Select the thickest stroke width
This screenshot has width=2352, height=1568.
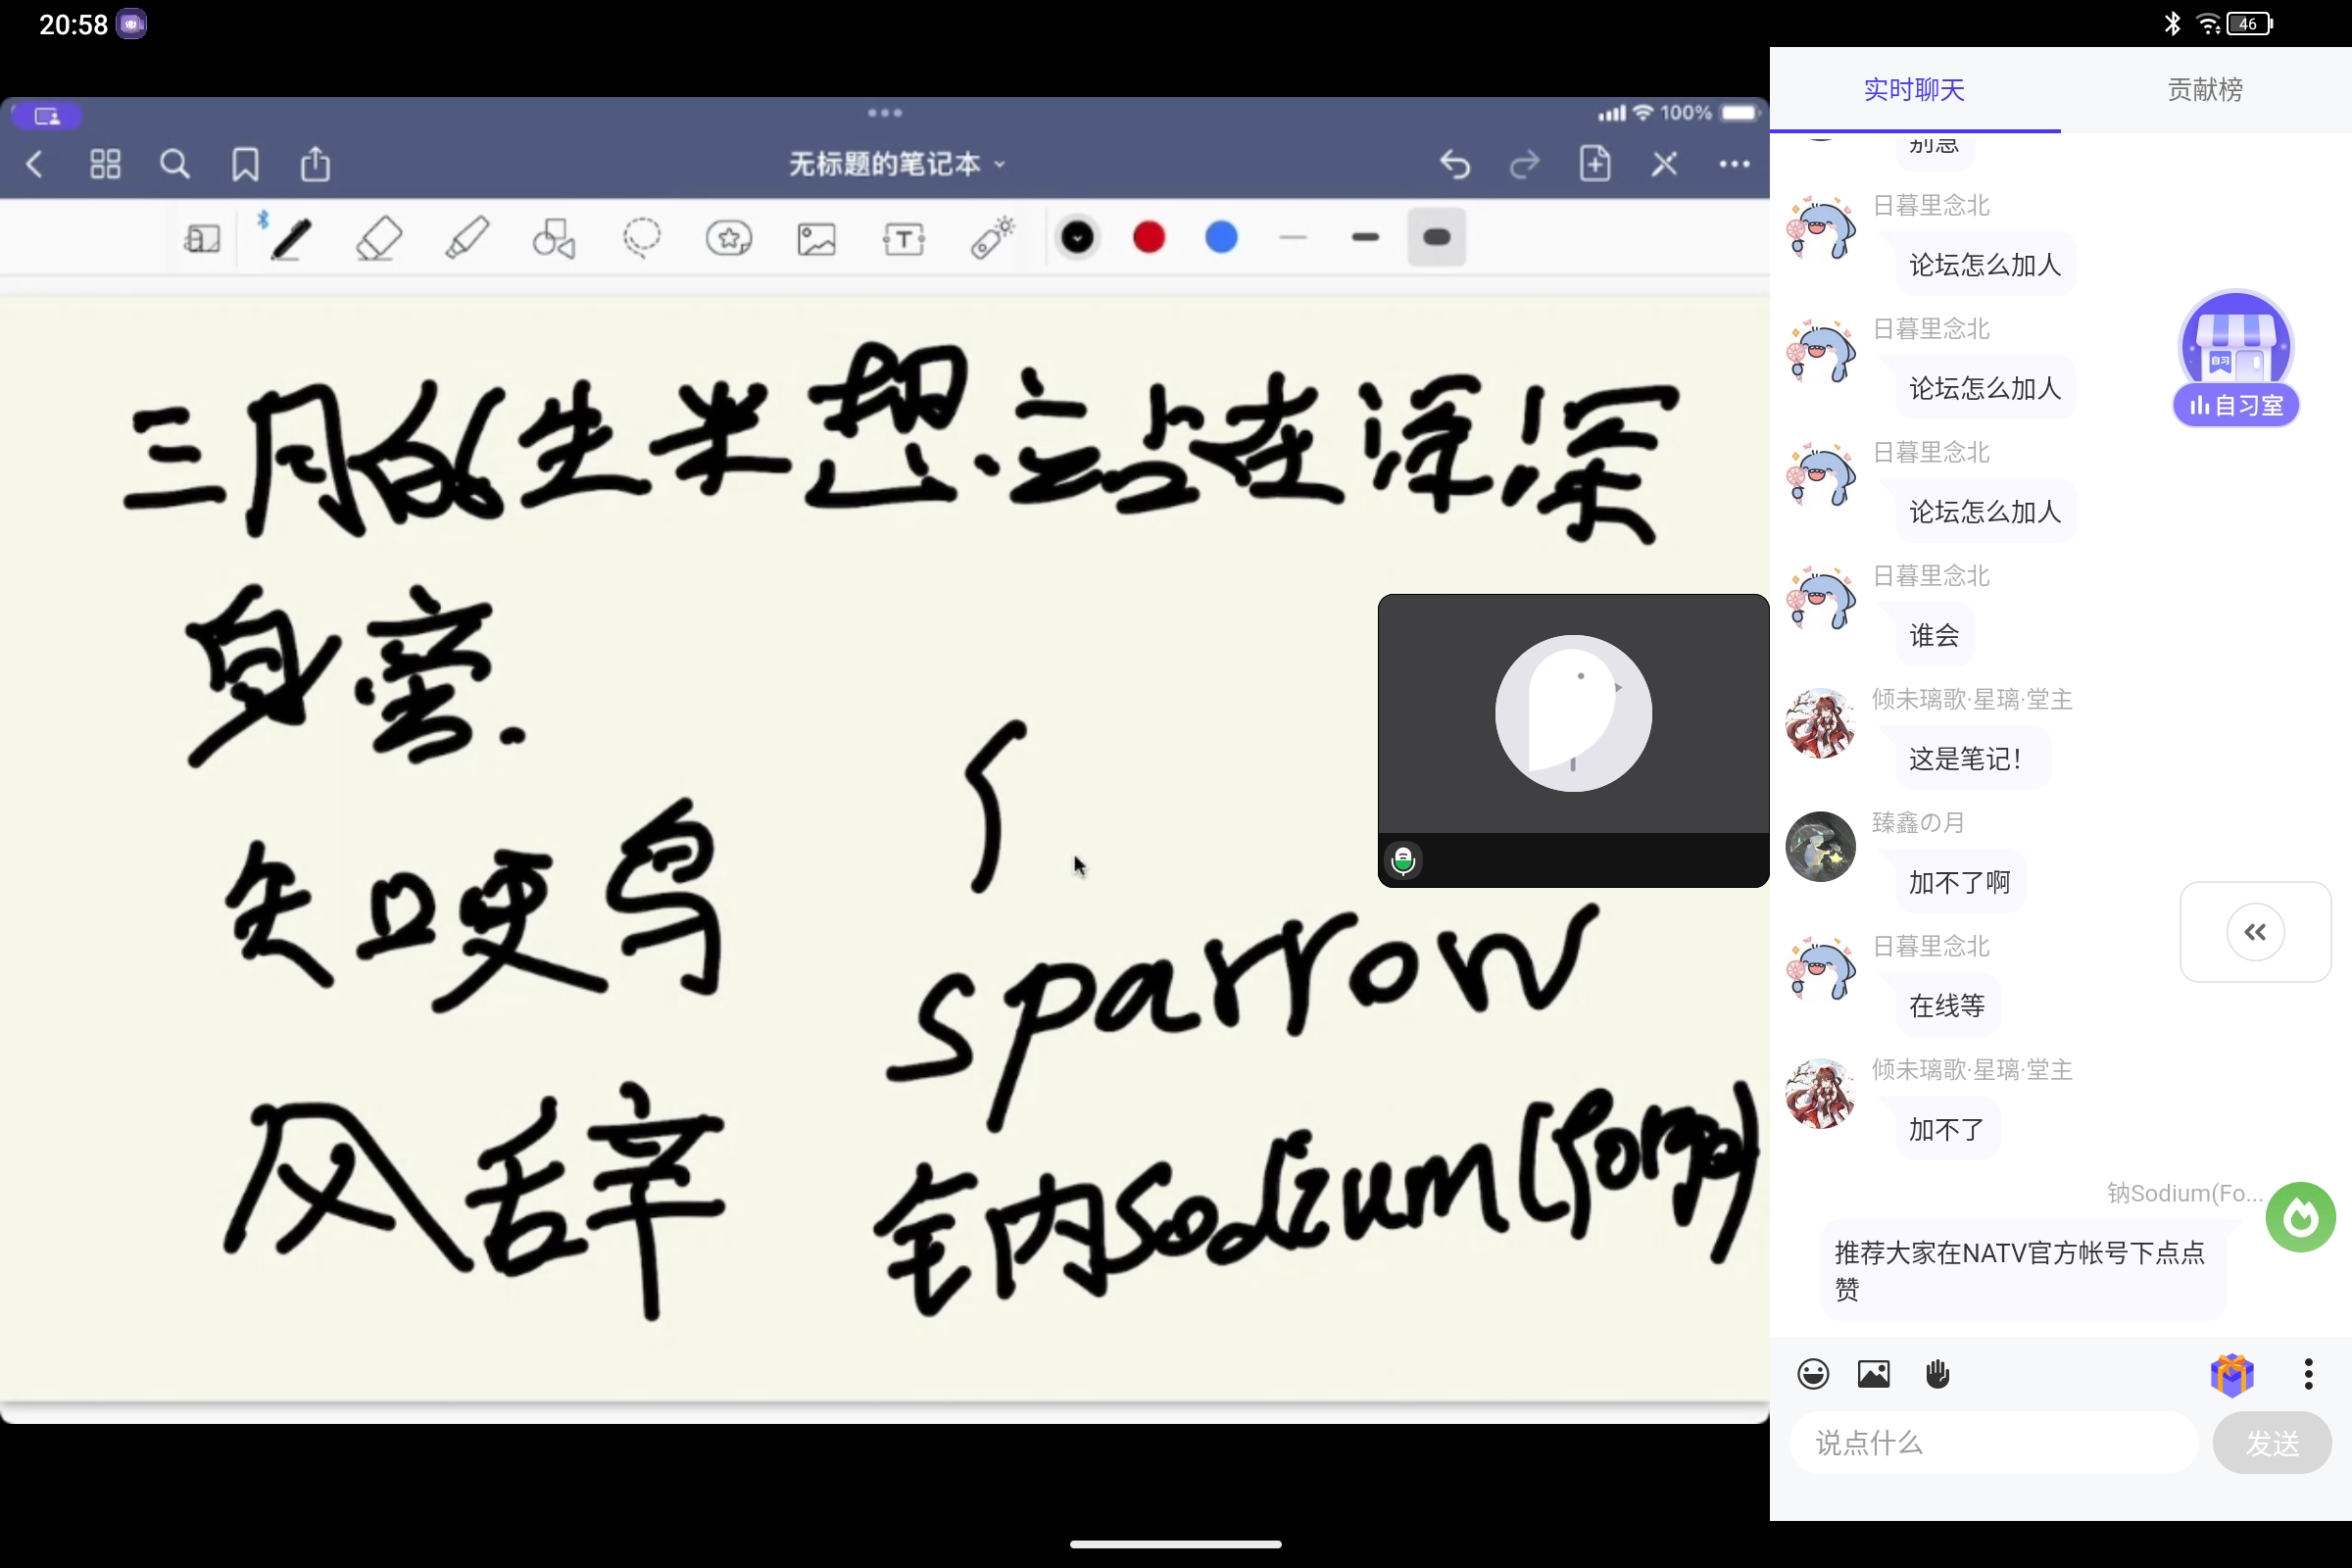1437,238
